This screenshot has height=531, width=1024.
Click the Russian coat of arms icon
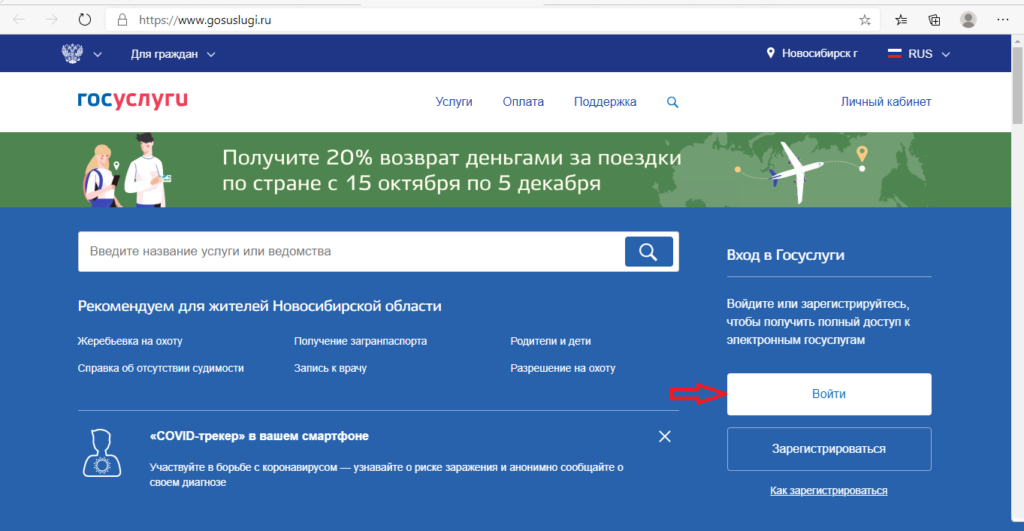[x=72, y=54]
